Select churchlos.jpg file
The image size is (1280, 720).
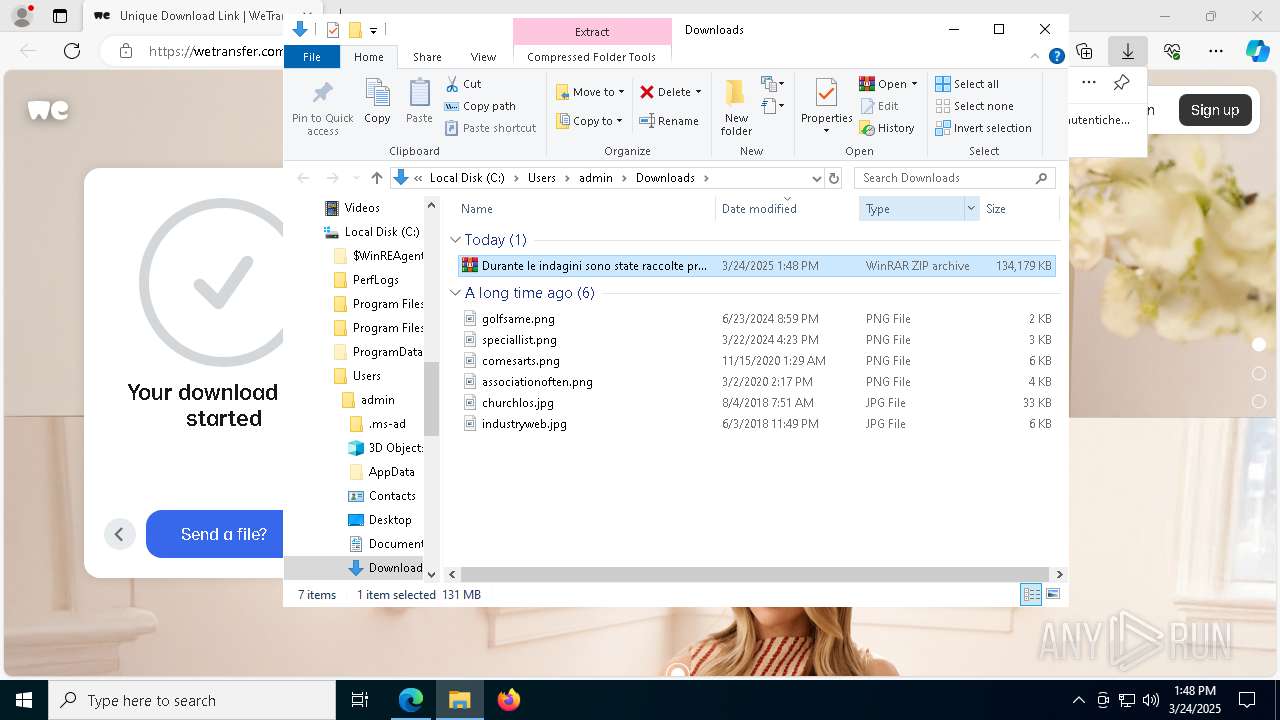[x=517, y=403]
